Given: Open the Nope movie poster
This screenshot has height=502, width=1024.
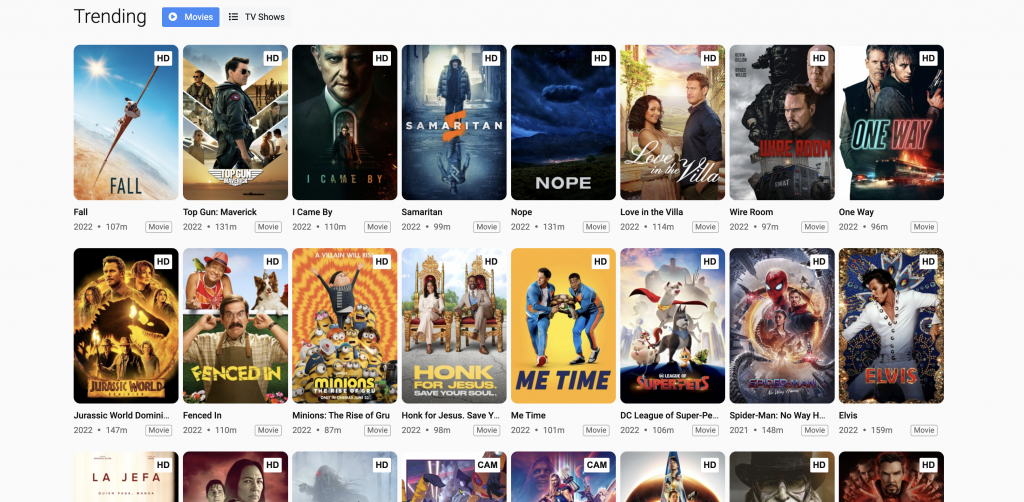Looking at the screenshot, I should click(x=563, y=122).
